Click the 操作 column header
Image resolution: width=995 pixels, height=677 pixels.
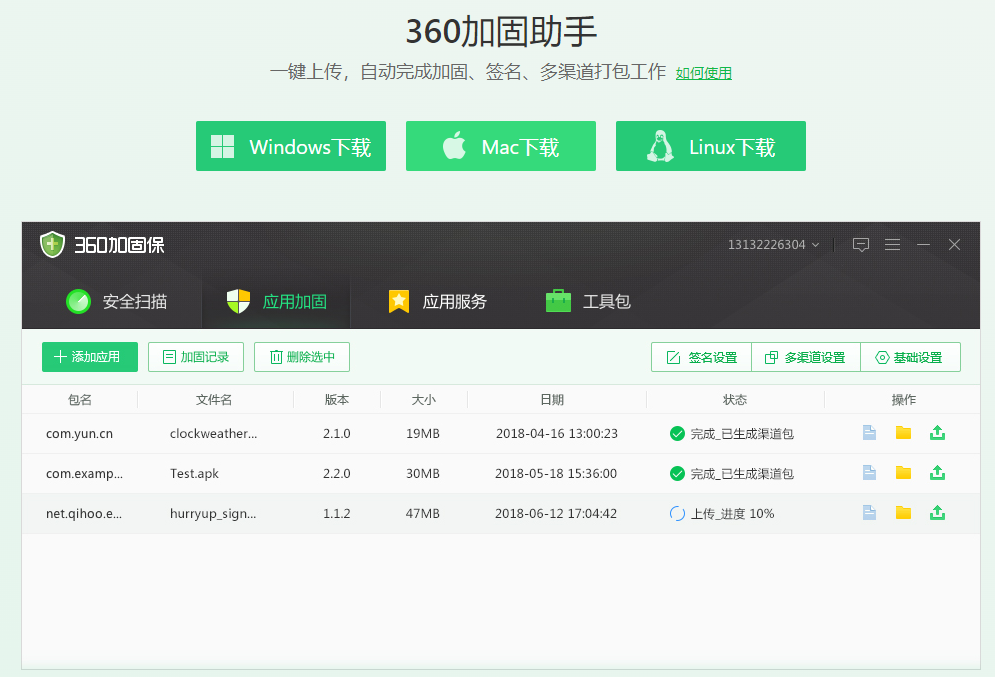coord(904,400)
